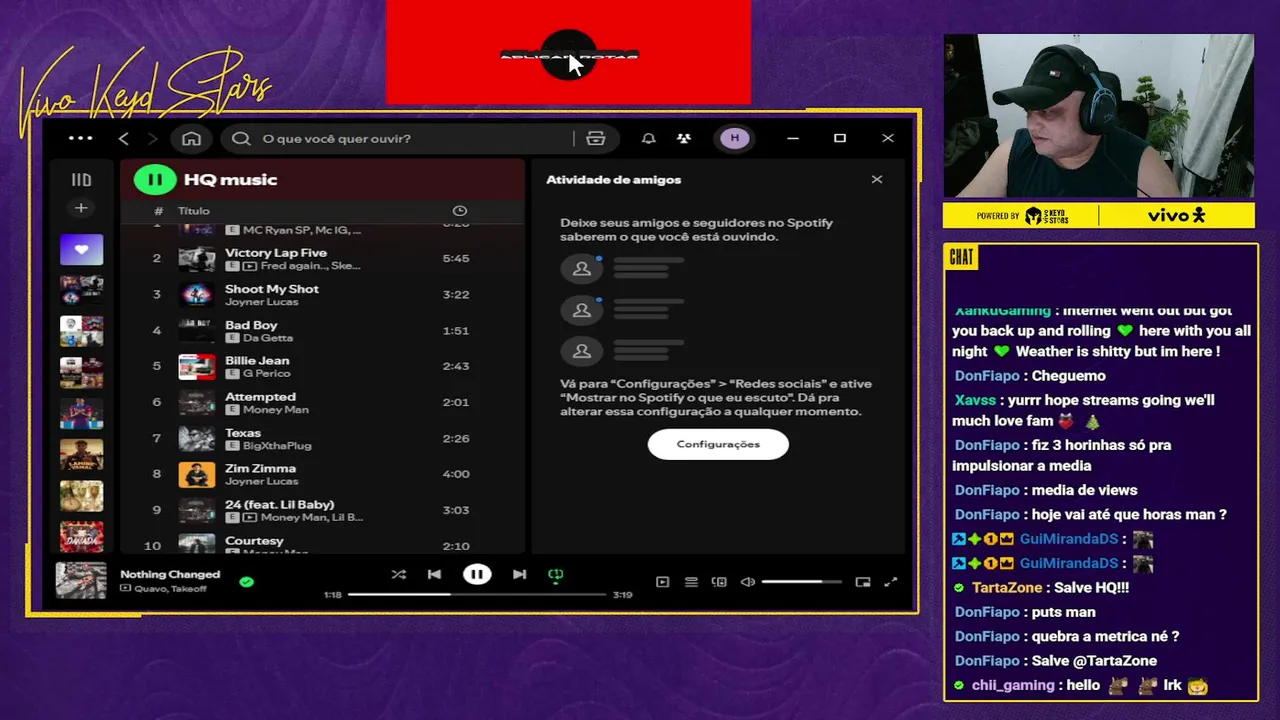1280x720 pixels.
Task: Mute the volume speaker icon
Action: click(x=747, y=582)
